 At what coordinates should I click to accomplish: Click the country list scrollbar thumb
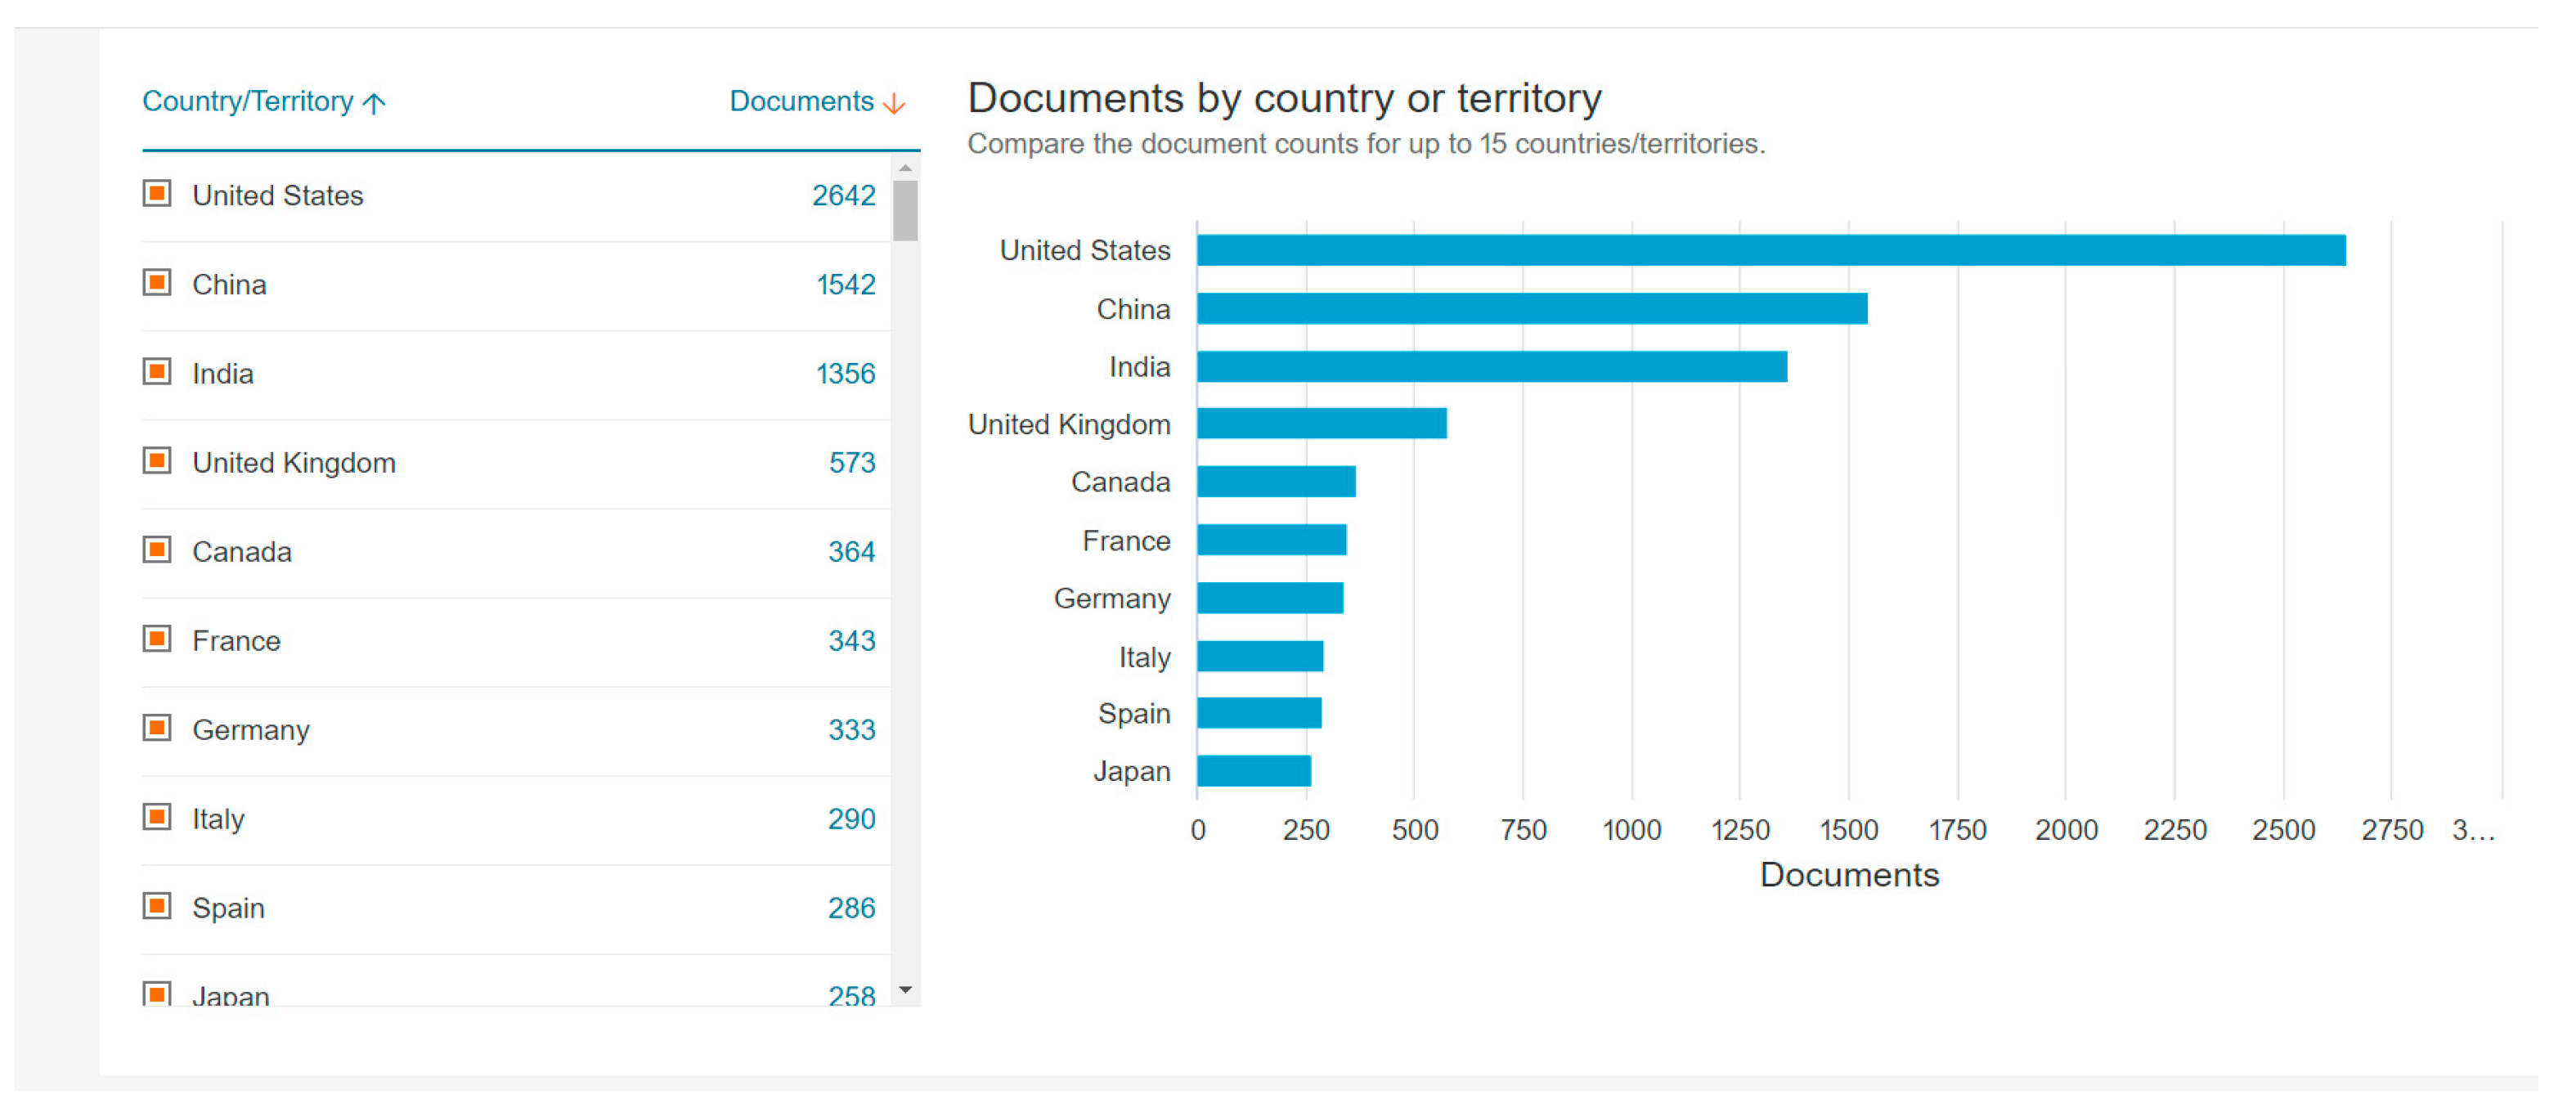tap(905, 210)
